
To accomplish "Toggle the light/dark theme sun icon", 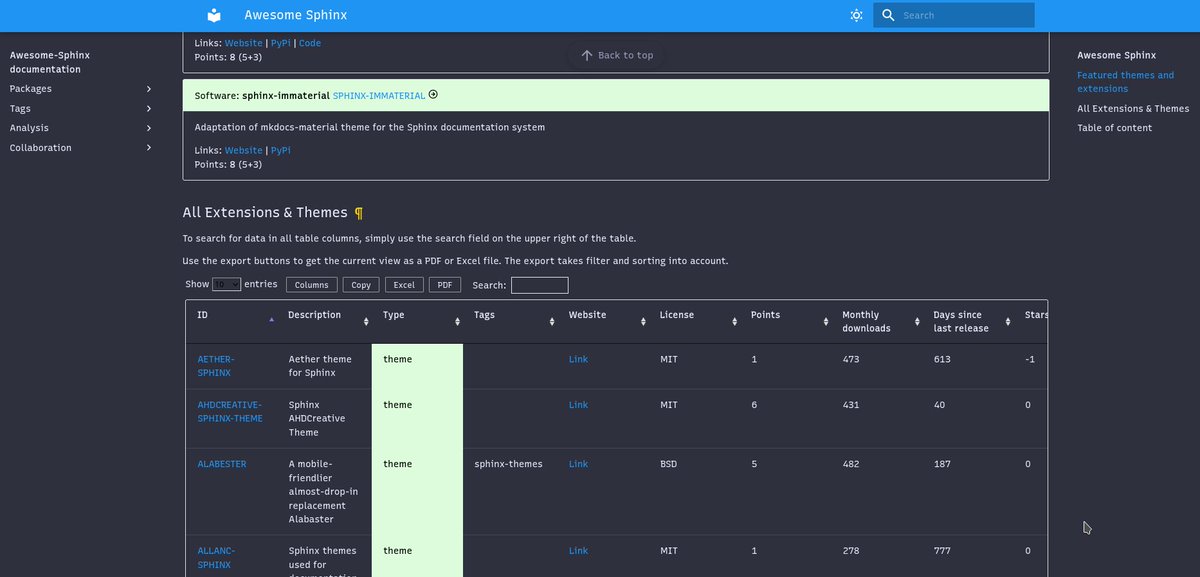I will pos(856,15).
